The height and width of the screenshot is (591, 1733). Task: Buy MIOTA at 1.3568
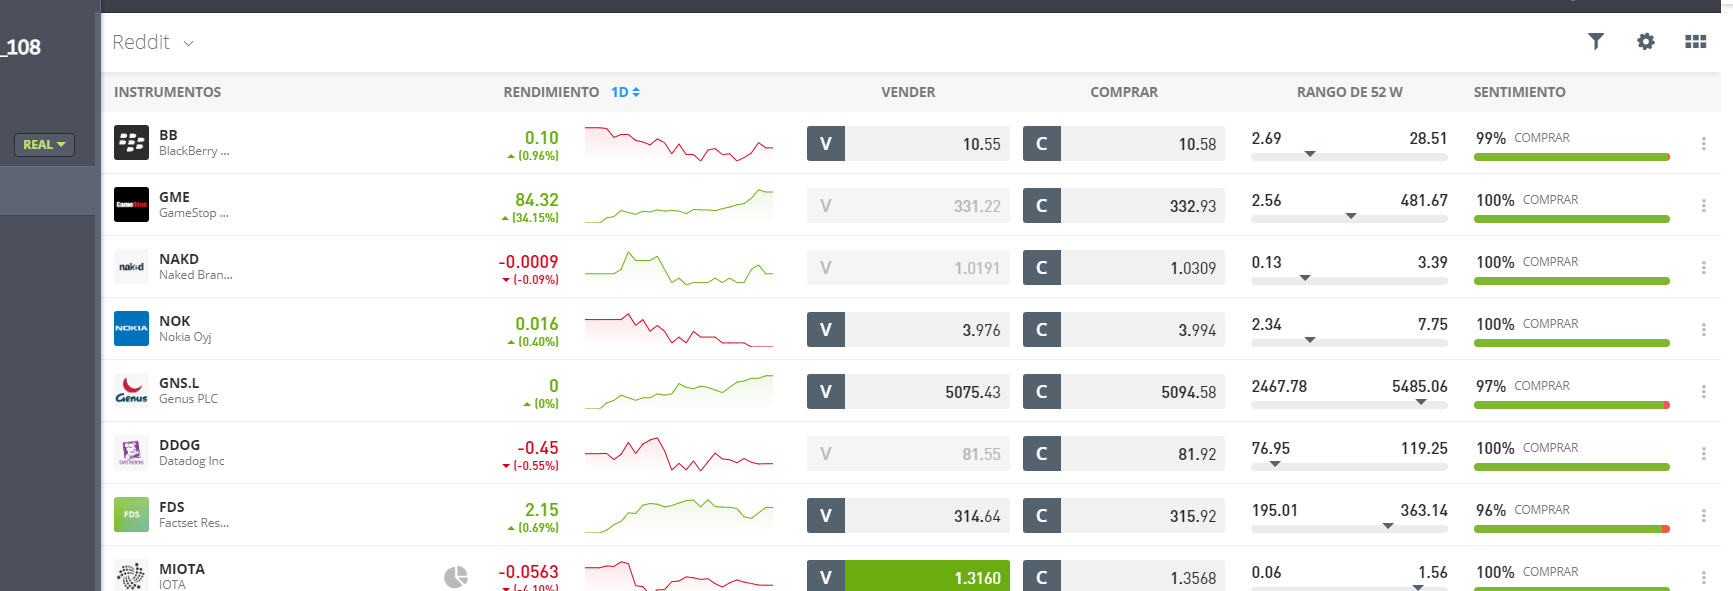1124,576
